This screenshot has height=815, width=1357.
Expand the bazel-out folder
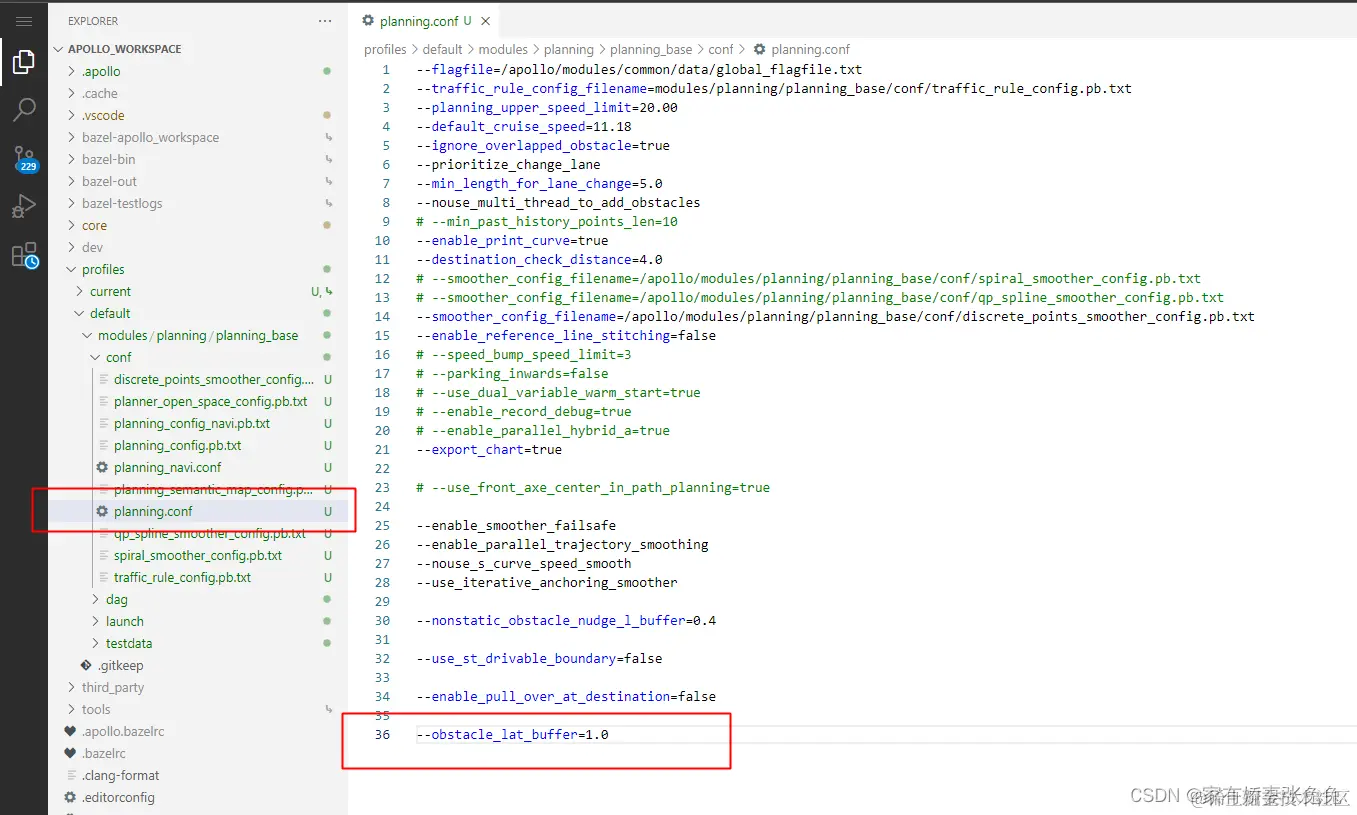(109, 181)
